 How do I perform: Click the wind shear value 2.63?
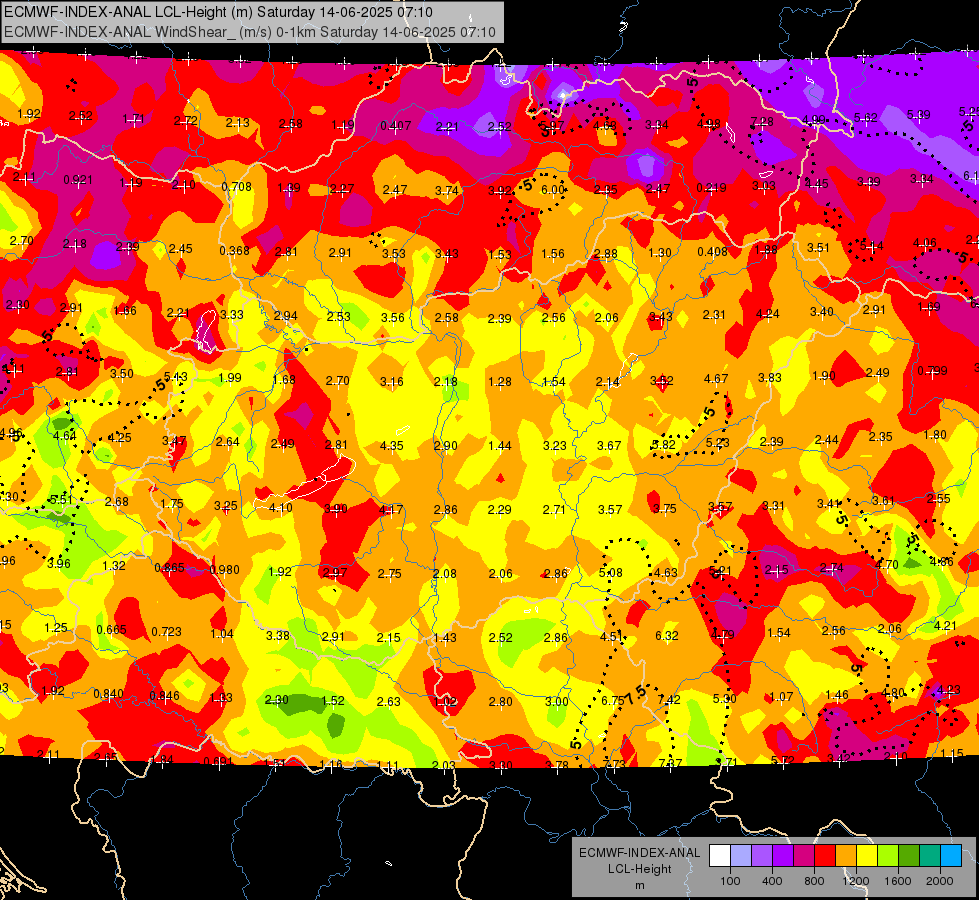[x=388, y=701]
